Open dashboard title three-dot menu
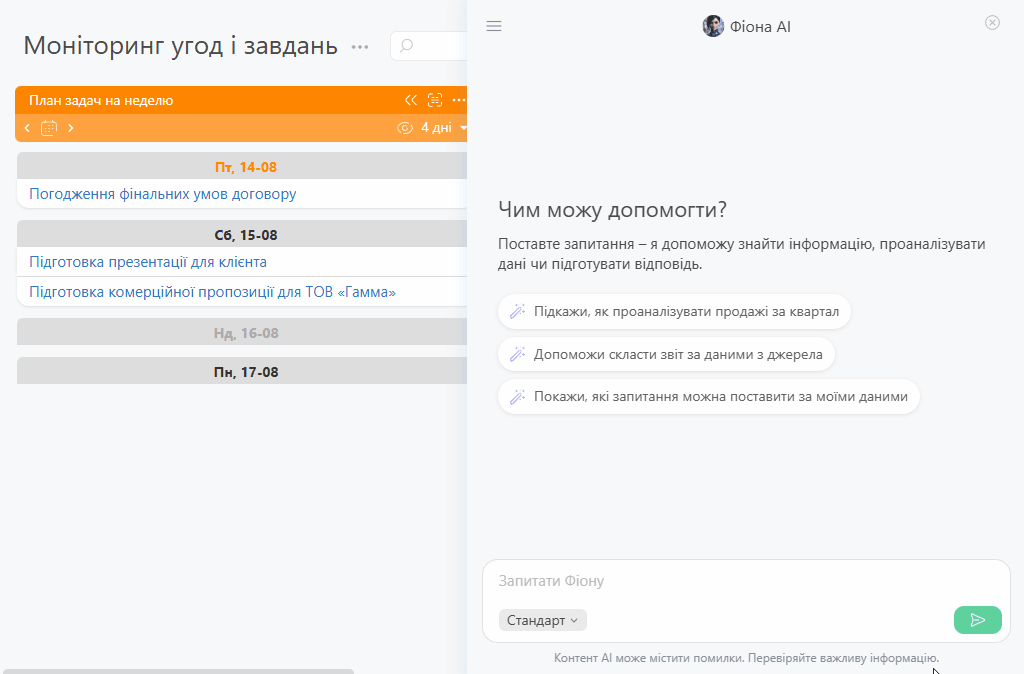The width and height of the screenshot is (1024, 674). click(x=360, y=47)
